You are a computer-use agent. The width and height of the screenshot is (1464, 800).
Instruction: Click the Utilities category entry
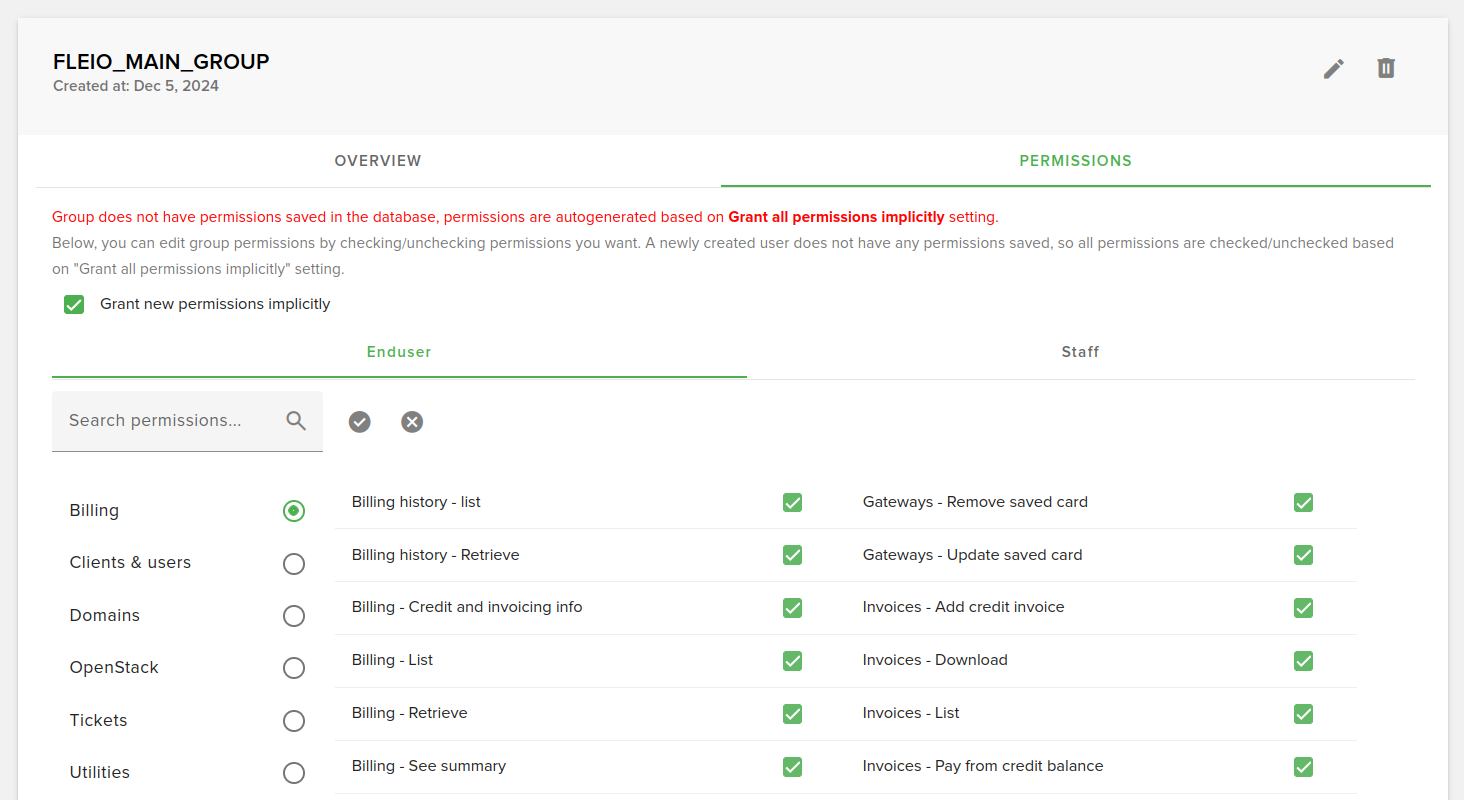(294, 772)
